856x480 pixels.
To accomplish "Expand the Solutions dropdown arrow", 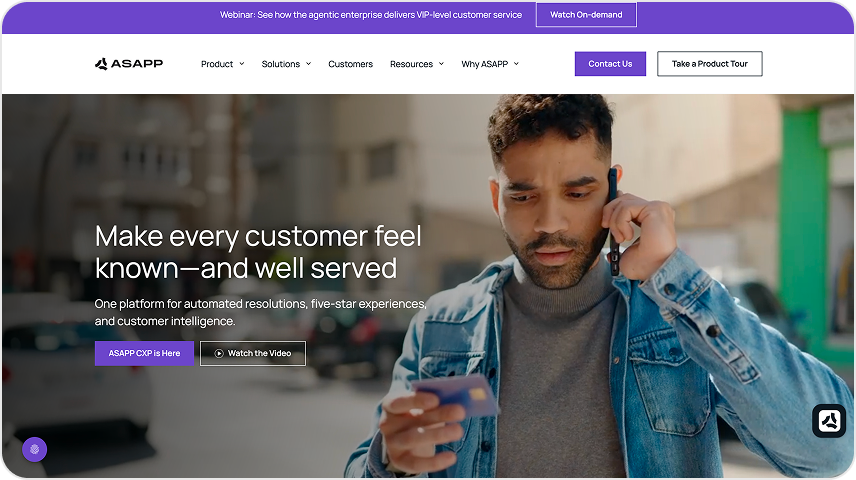I will tap(308, 64).
